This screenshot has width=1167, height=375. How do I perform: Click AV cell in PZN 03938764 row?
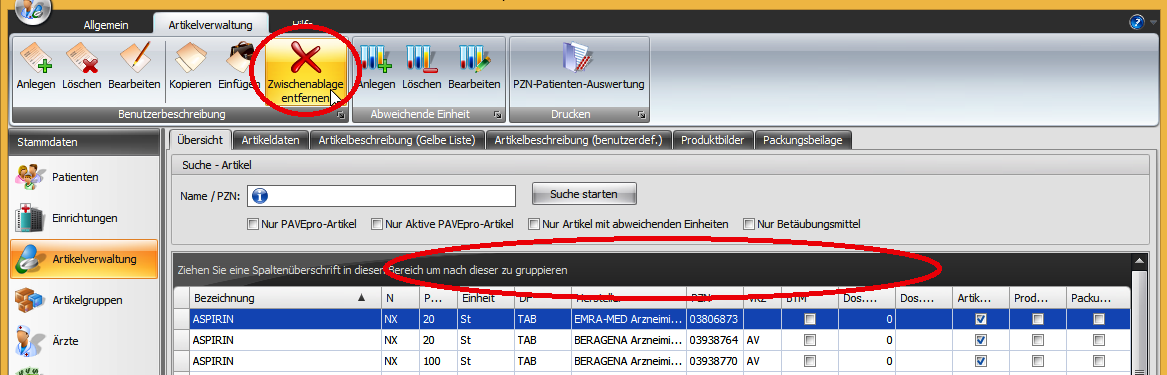click(x=761, y=340)
